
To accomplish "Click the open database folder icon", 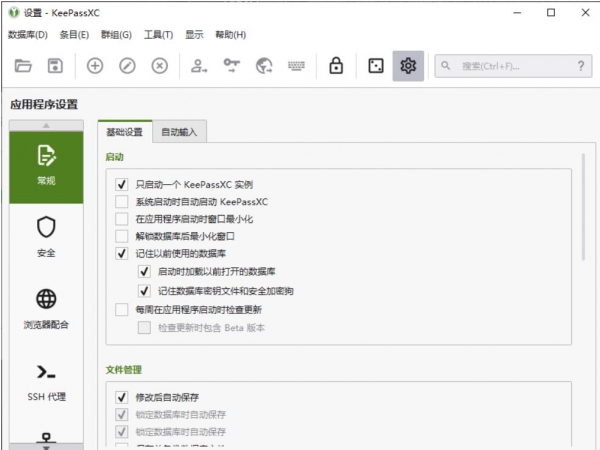I will pos(23,66).
